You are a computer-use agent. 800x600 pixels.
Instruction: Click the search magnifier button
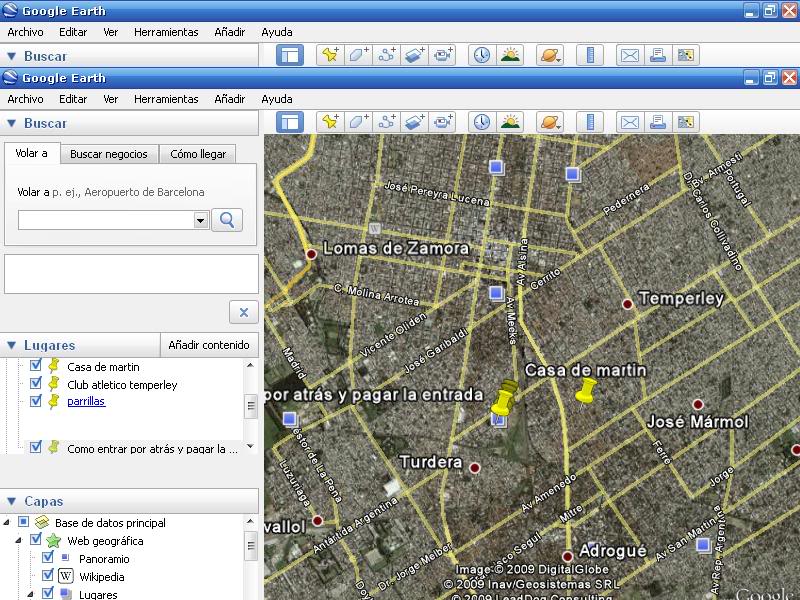tap(227, 220)
